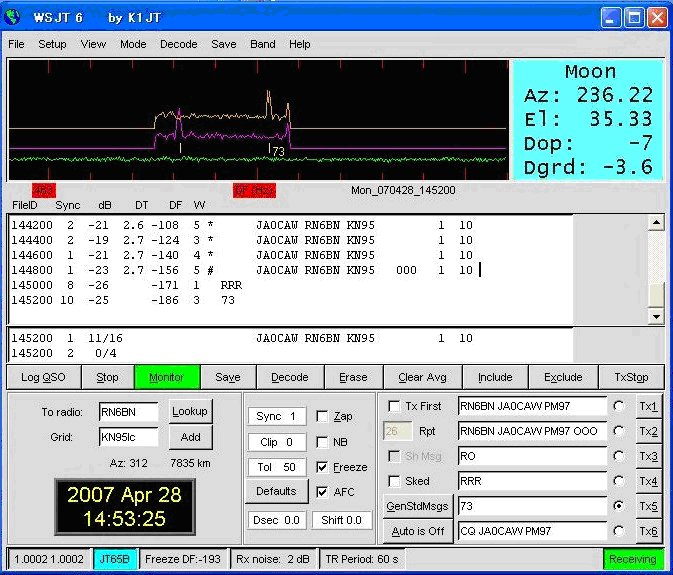
Task: Click the Tol 50 control
Action: click(277, 467)
